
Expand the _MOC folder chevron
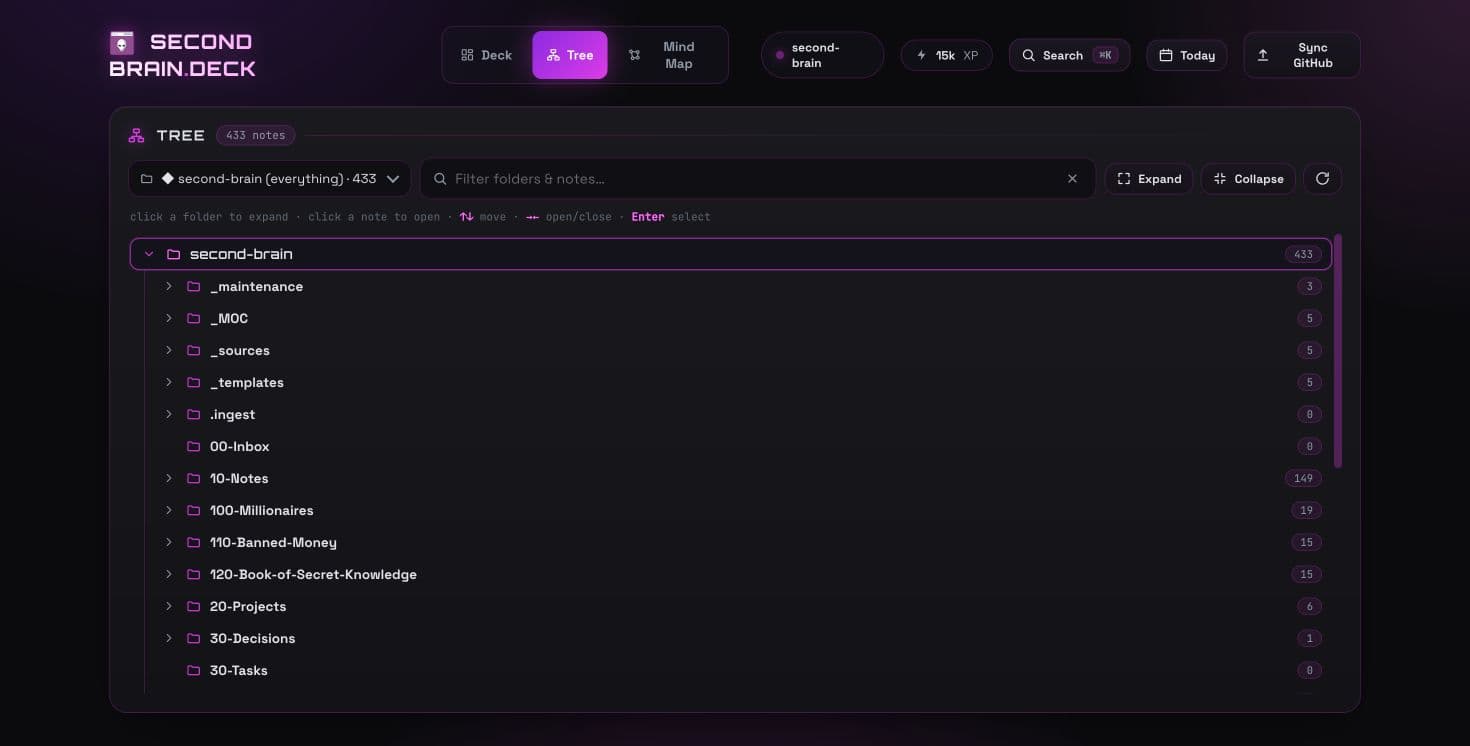coord(169,318)
